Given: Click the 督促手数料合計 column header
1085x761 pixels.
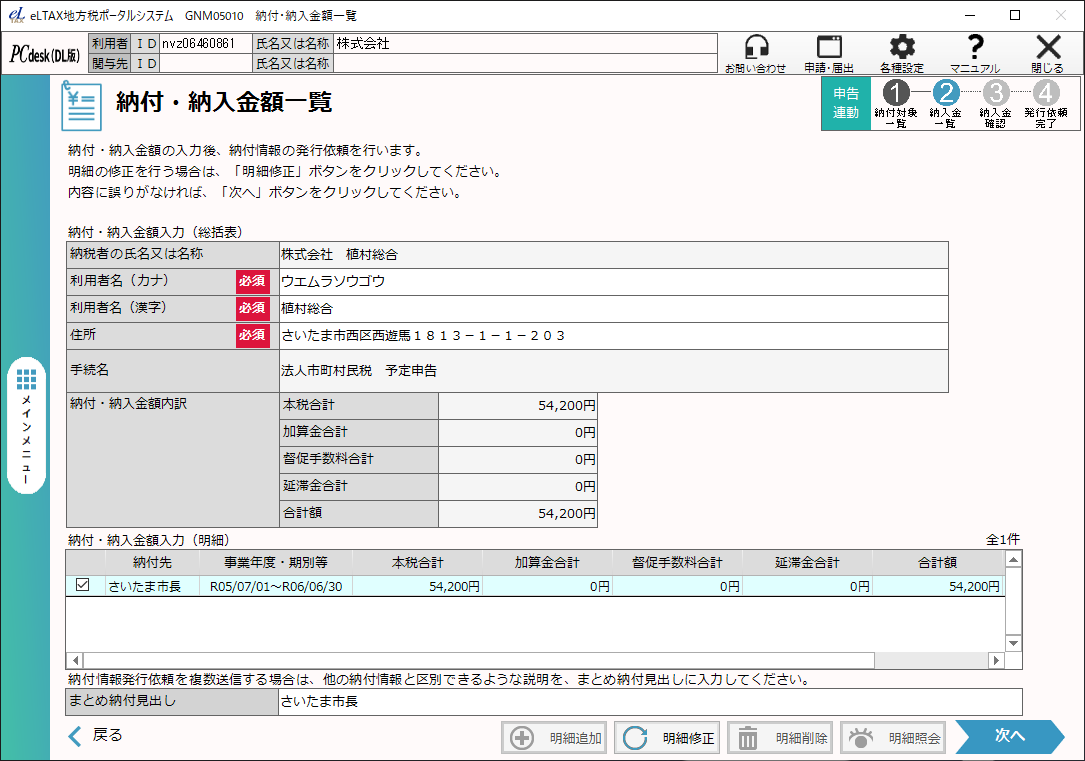Looking at the screenshot, I should tap(677, 562).
